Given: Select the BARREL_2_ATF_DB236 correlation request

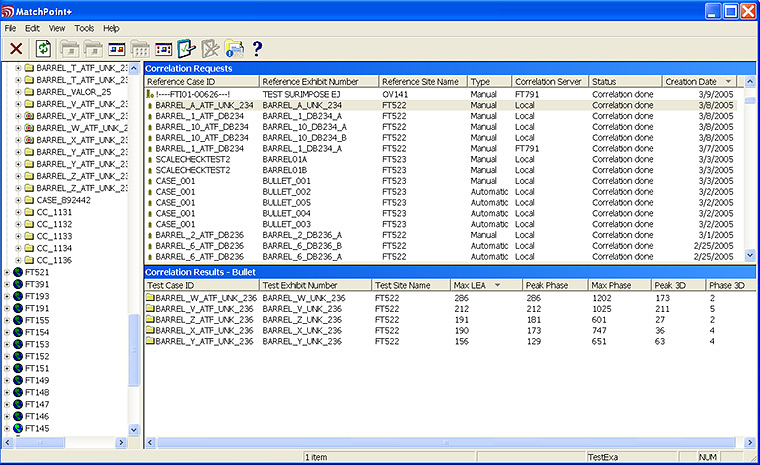Looking at the screenshot, I should pyautogui.click(x=440, y=235).
